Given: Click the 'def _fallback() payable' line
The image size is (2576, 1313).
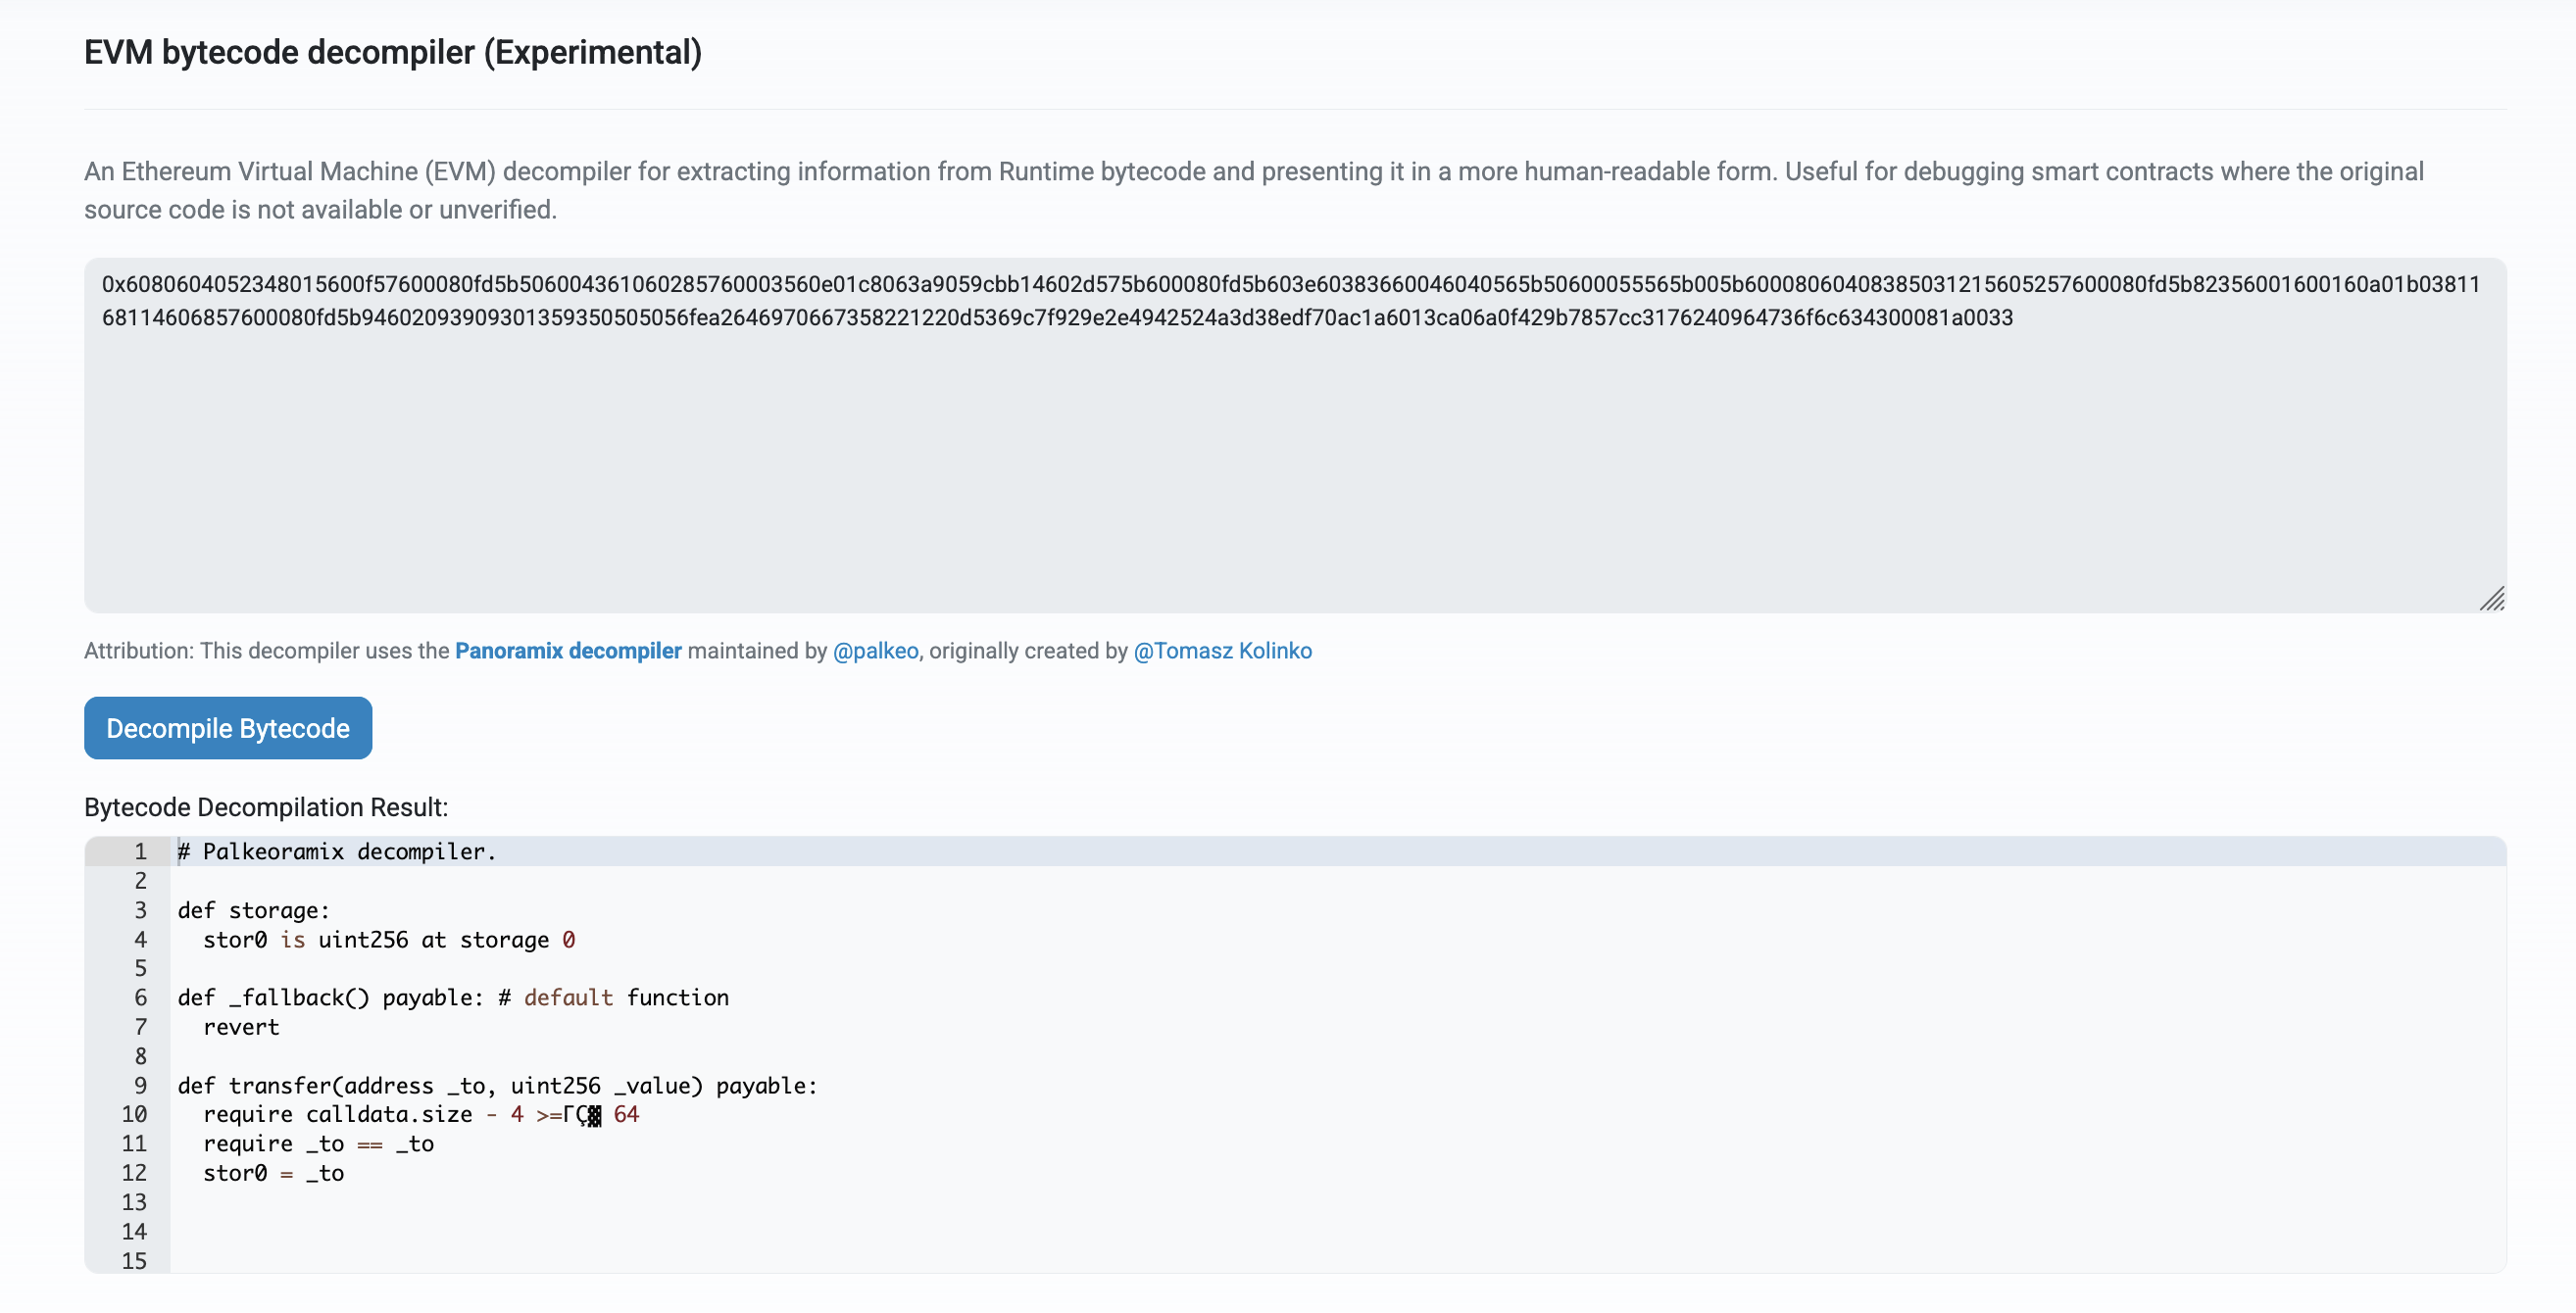Looking at the screenshot, I should (453, 998).
